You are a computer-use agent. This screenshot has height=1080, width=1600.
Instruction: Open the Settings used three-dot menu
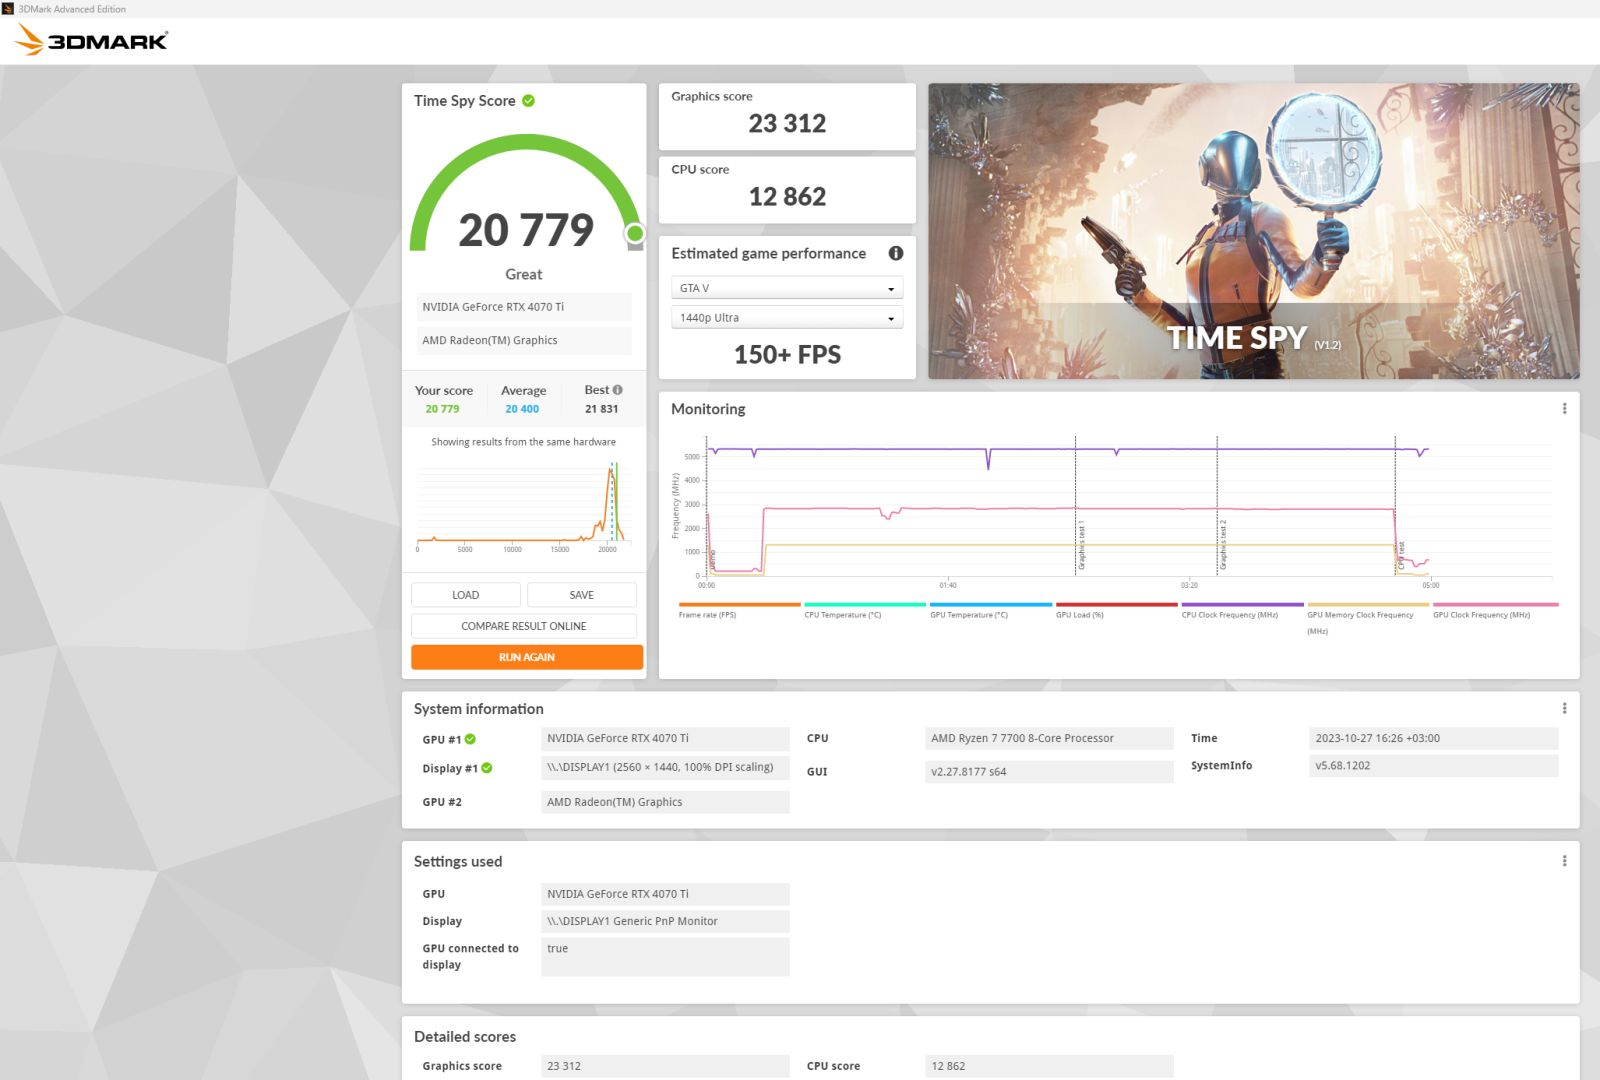coord(1564,861)
